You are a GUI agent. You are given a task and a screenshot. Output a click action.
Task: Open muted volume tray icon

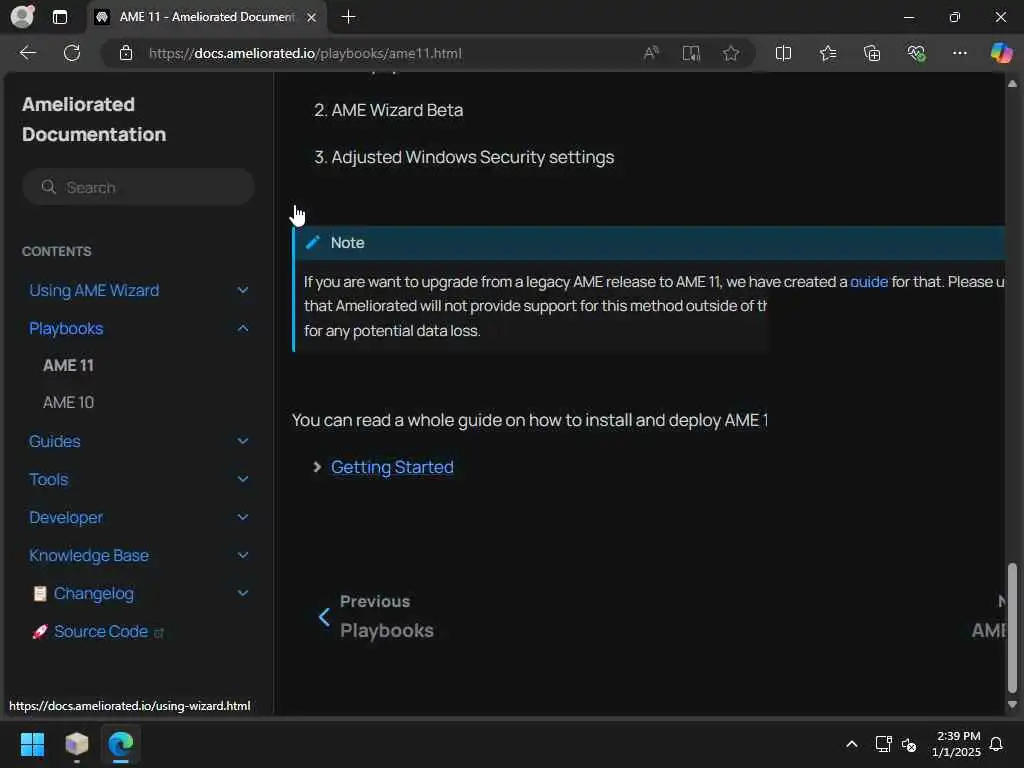[909, 744]
